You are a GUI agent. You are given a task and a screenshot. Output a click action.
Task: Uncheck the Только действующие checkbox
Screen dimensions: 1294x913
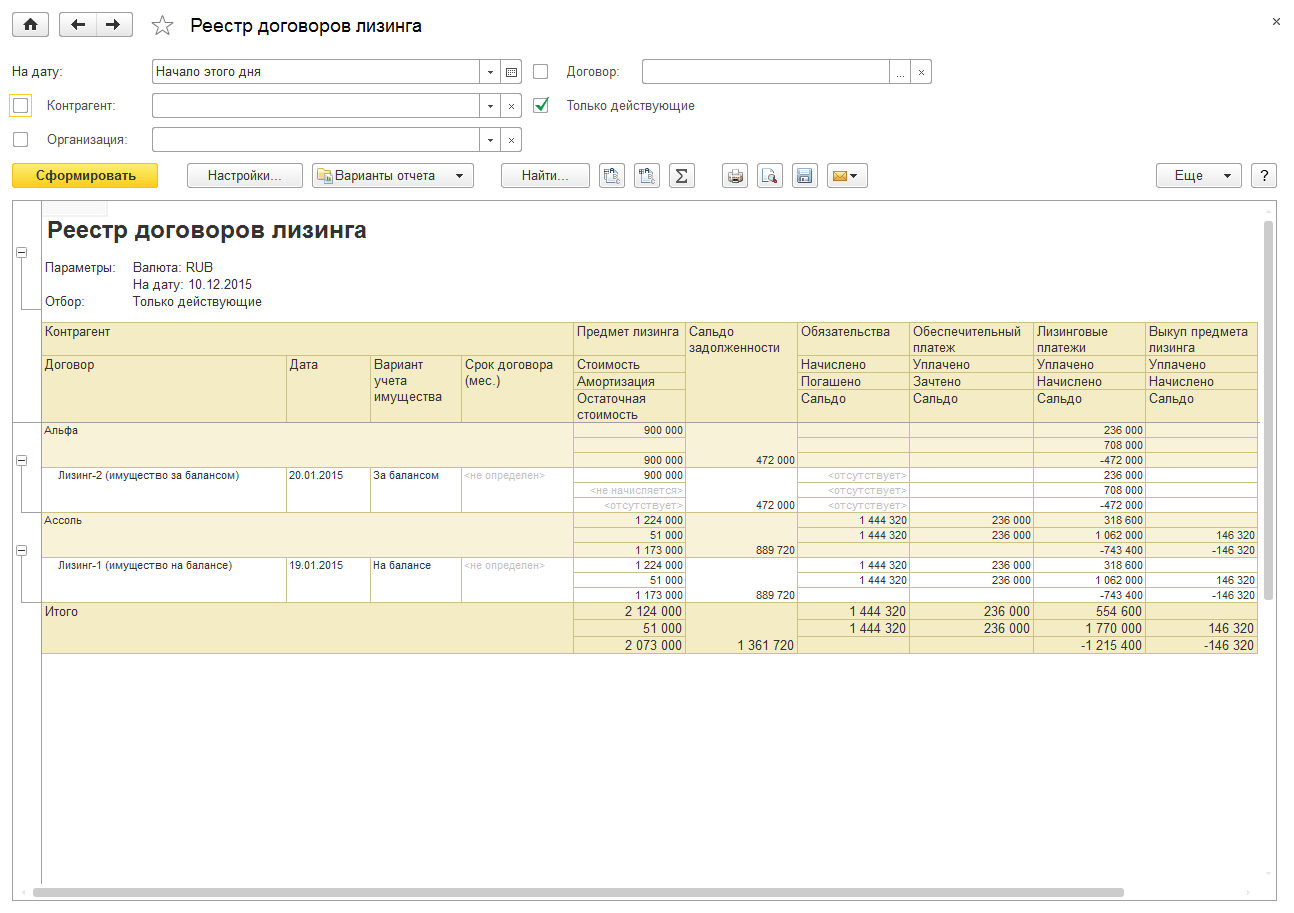541,105
